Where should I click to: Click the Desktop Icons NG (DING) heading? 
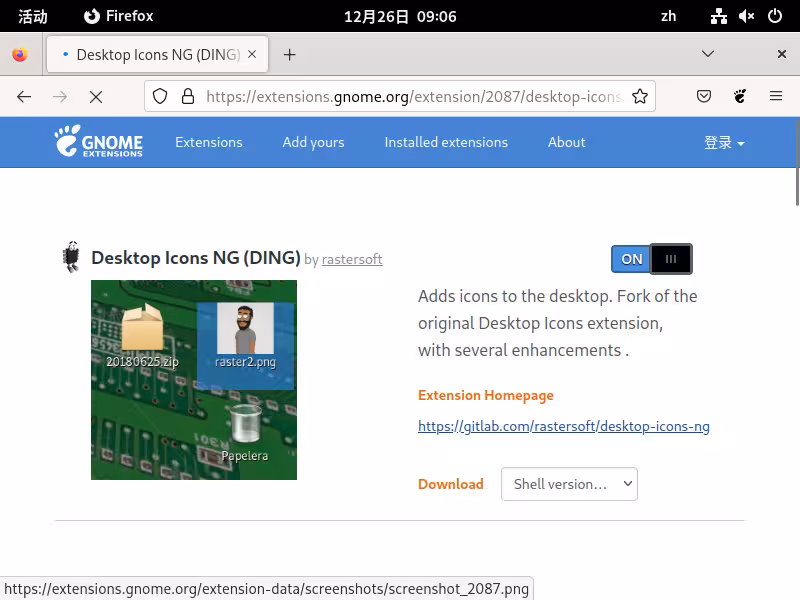196,258
